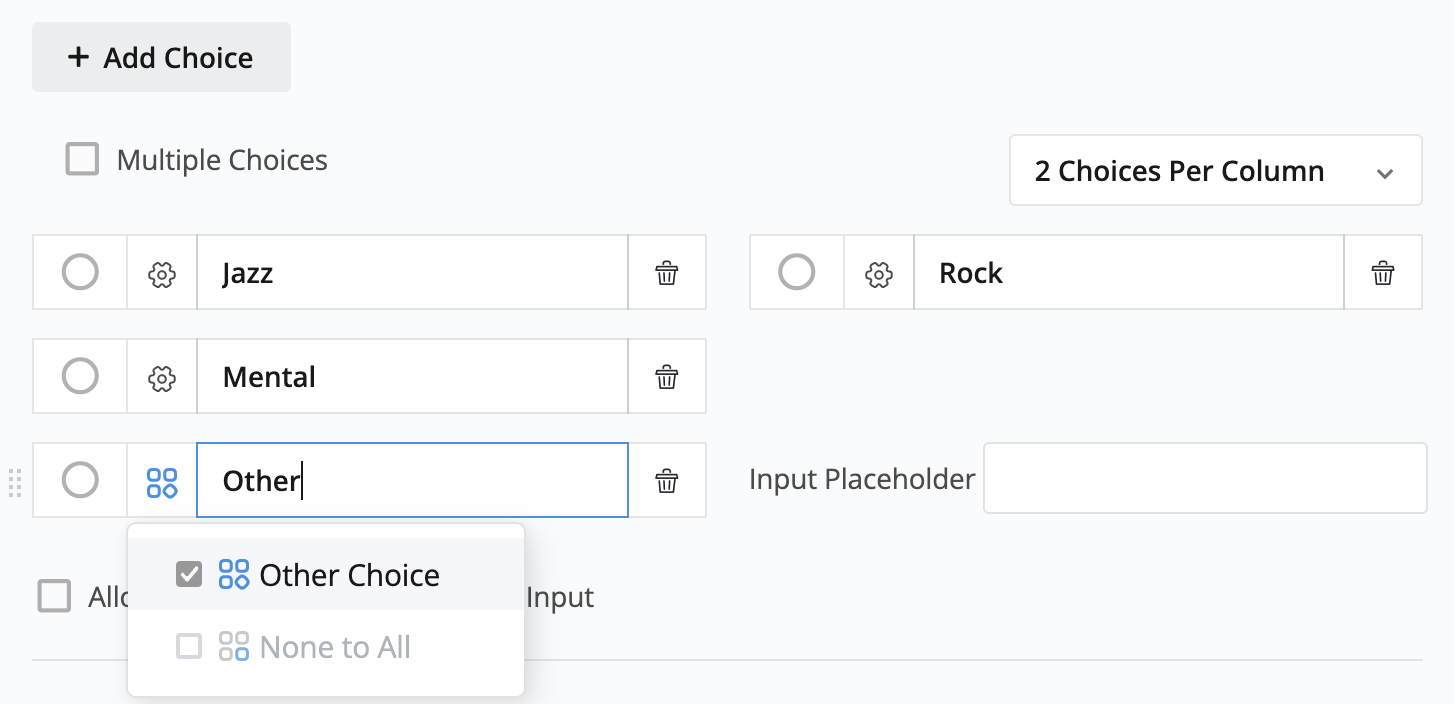
Task: Delete the Other choice
Action: (x=667, y=481)
